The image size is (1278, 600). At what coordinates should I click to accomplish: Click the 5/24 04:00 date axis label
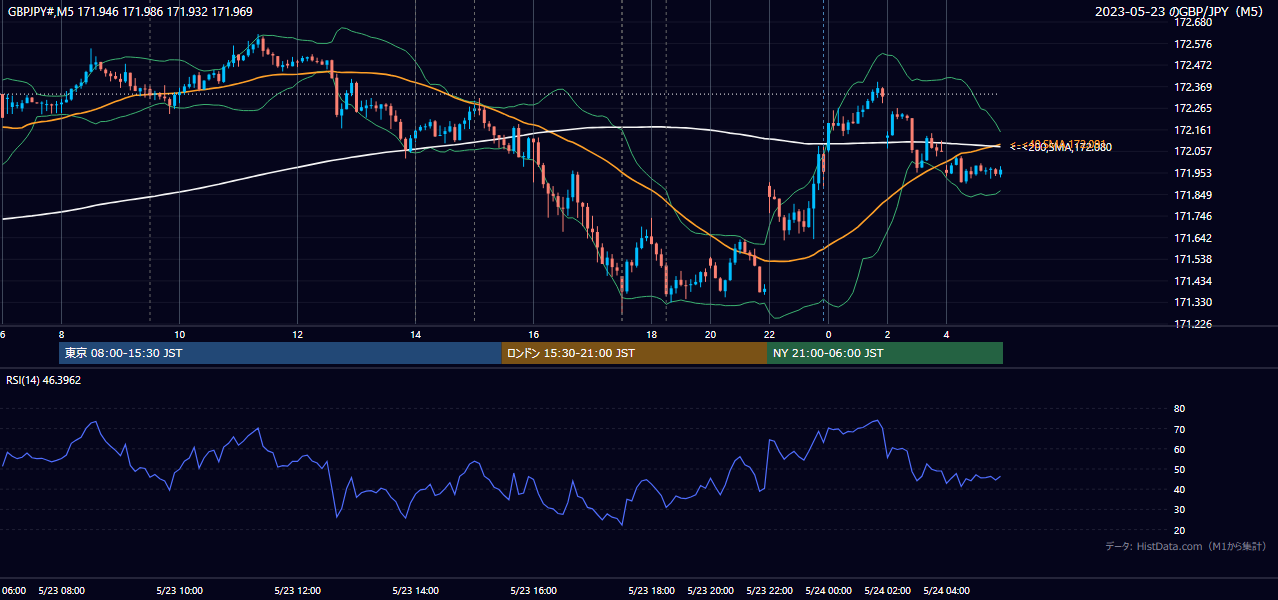(x=946, y=590)
